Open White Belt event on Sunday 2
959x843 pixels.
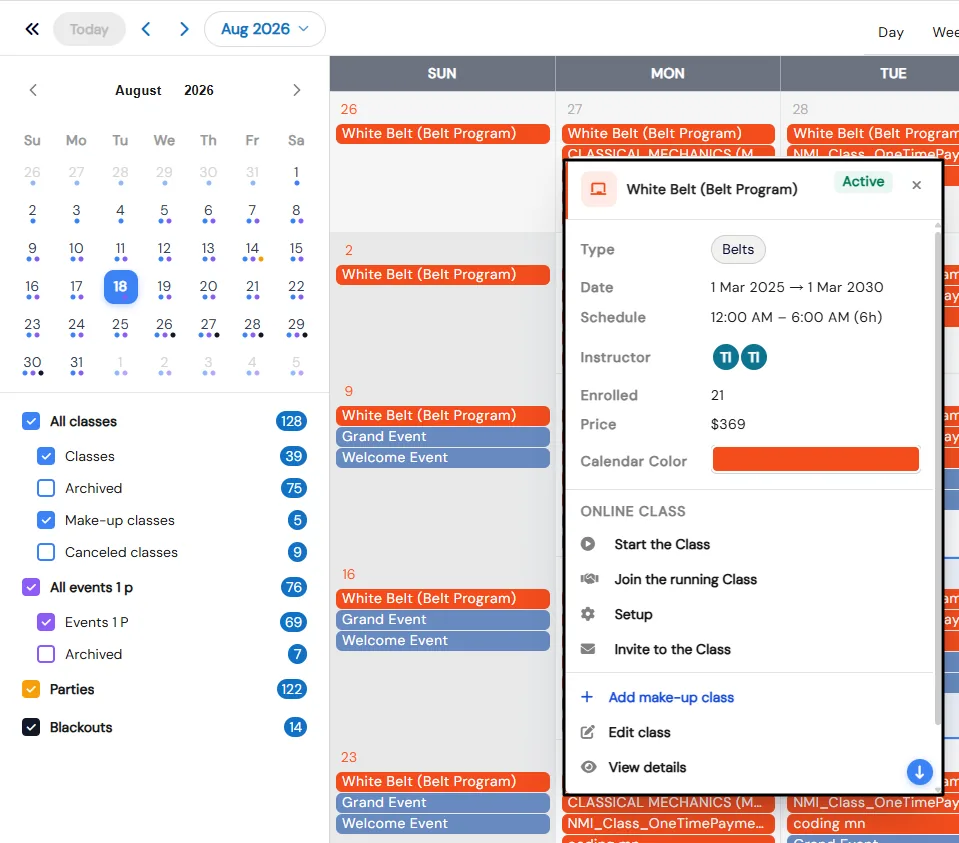(x=442, y=274)
